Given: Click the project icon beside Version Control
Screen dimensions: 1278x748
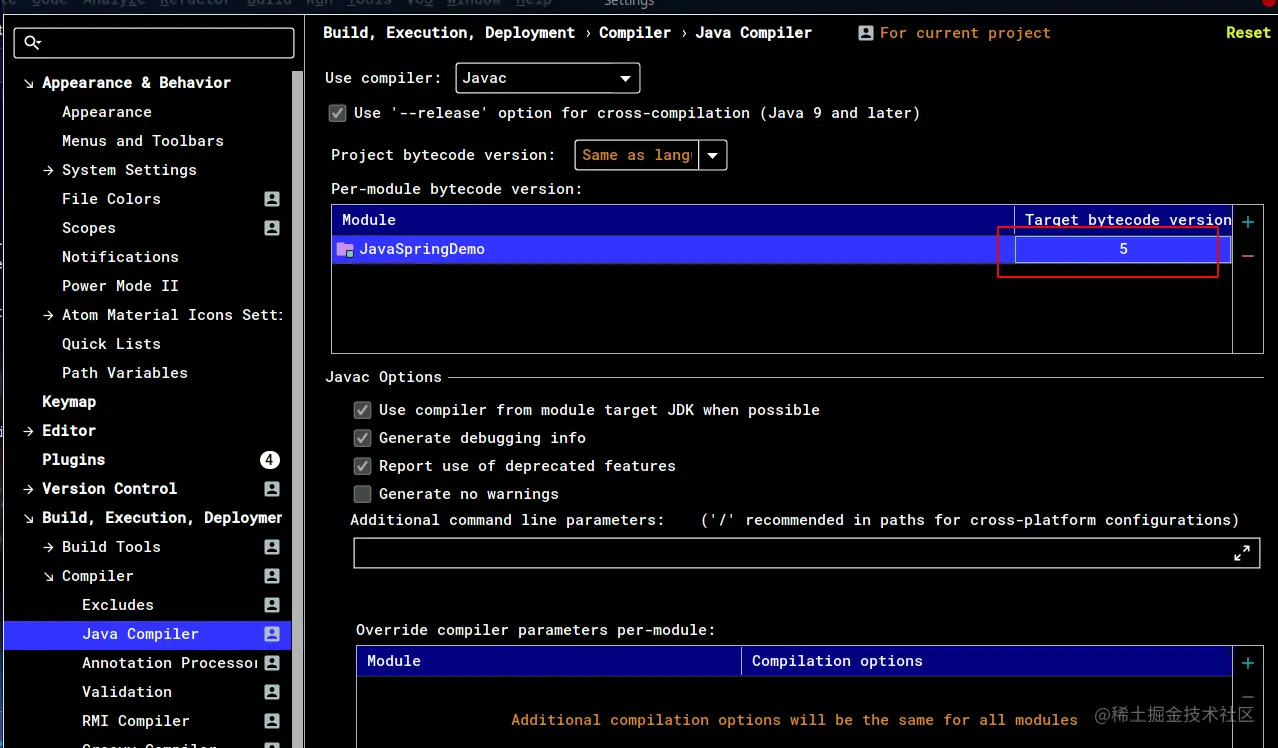Looking at the screenshot, I should click(272, 489).
